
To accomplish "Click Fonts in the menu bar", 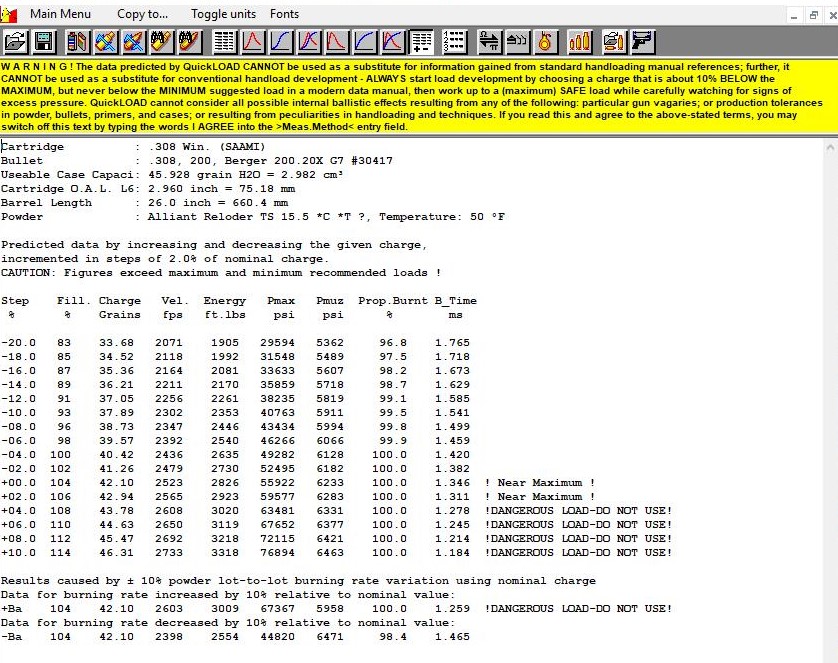I will click(284, 14).
